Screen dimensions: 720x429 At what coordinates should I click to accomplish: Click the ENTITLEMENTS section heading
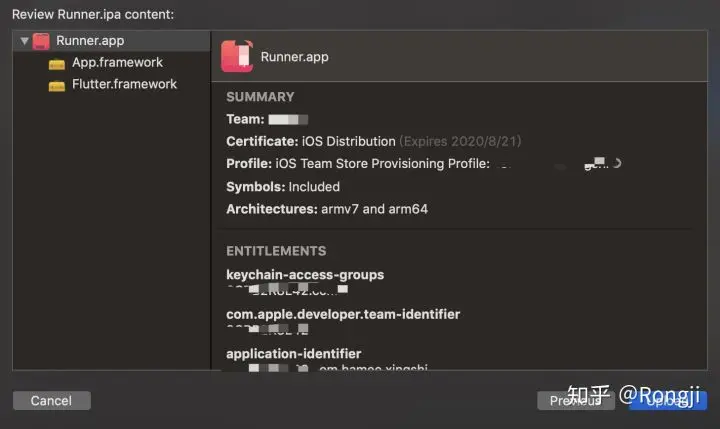pyautogui.click(x=276, y=251)
